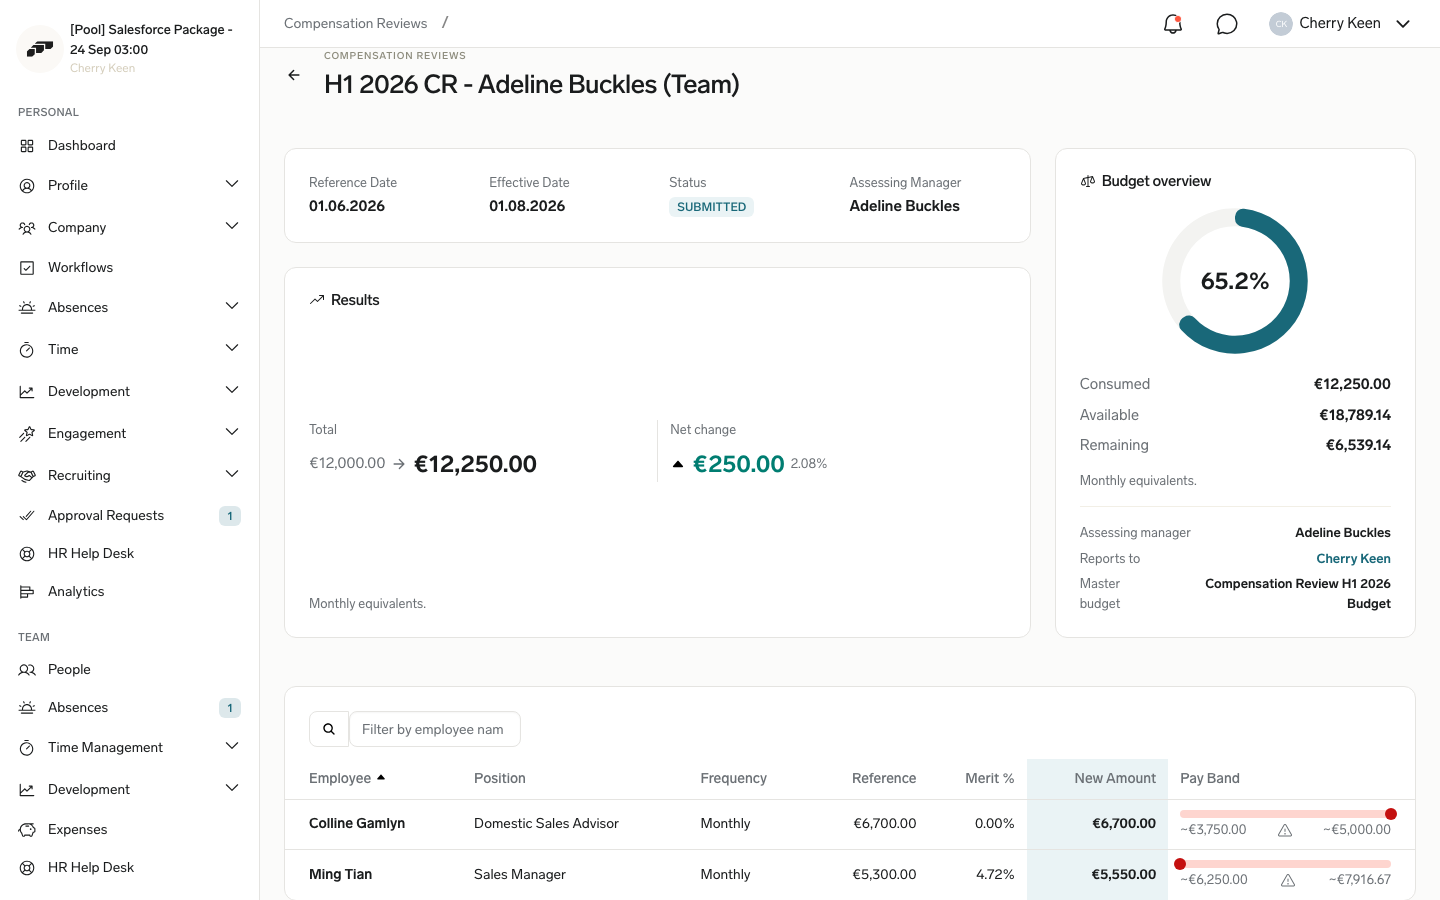Click the Company people icon
The image size is (1440, 900).
coord(27,228)
